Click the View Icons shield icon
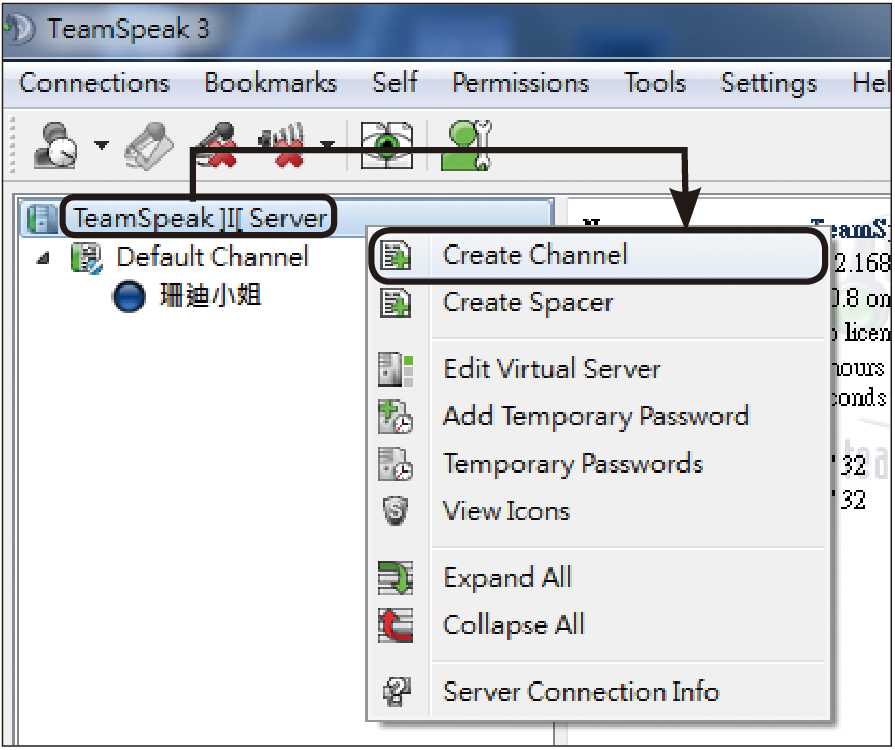This screenshot has height=750, width=895. click(395, 511)
